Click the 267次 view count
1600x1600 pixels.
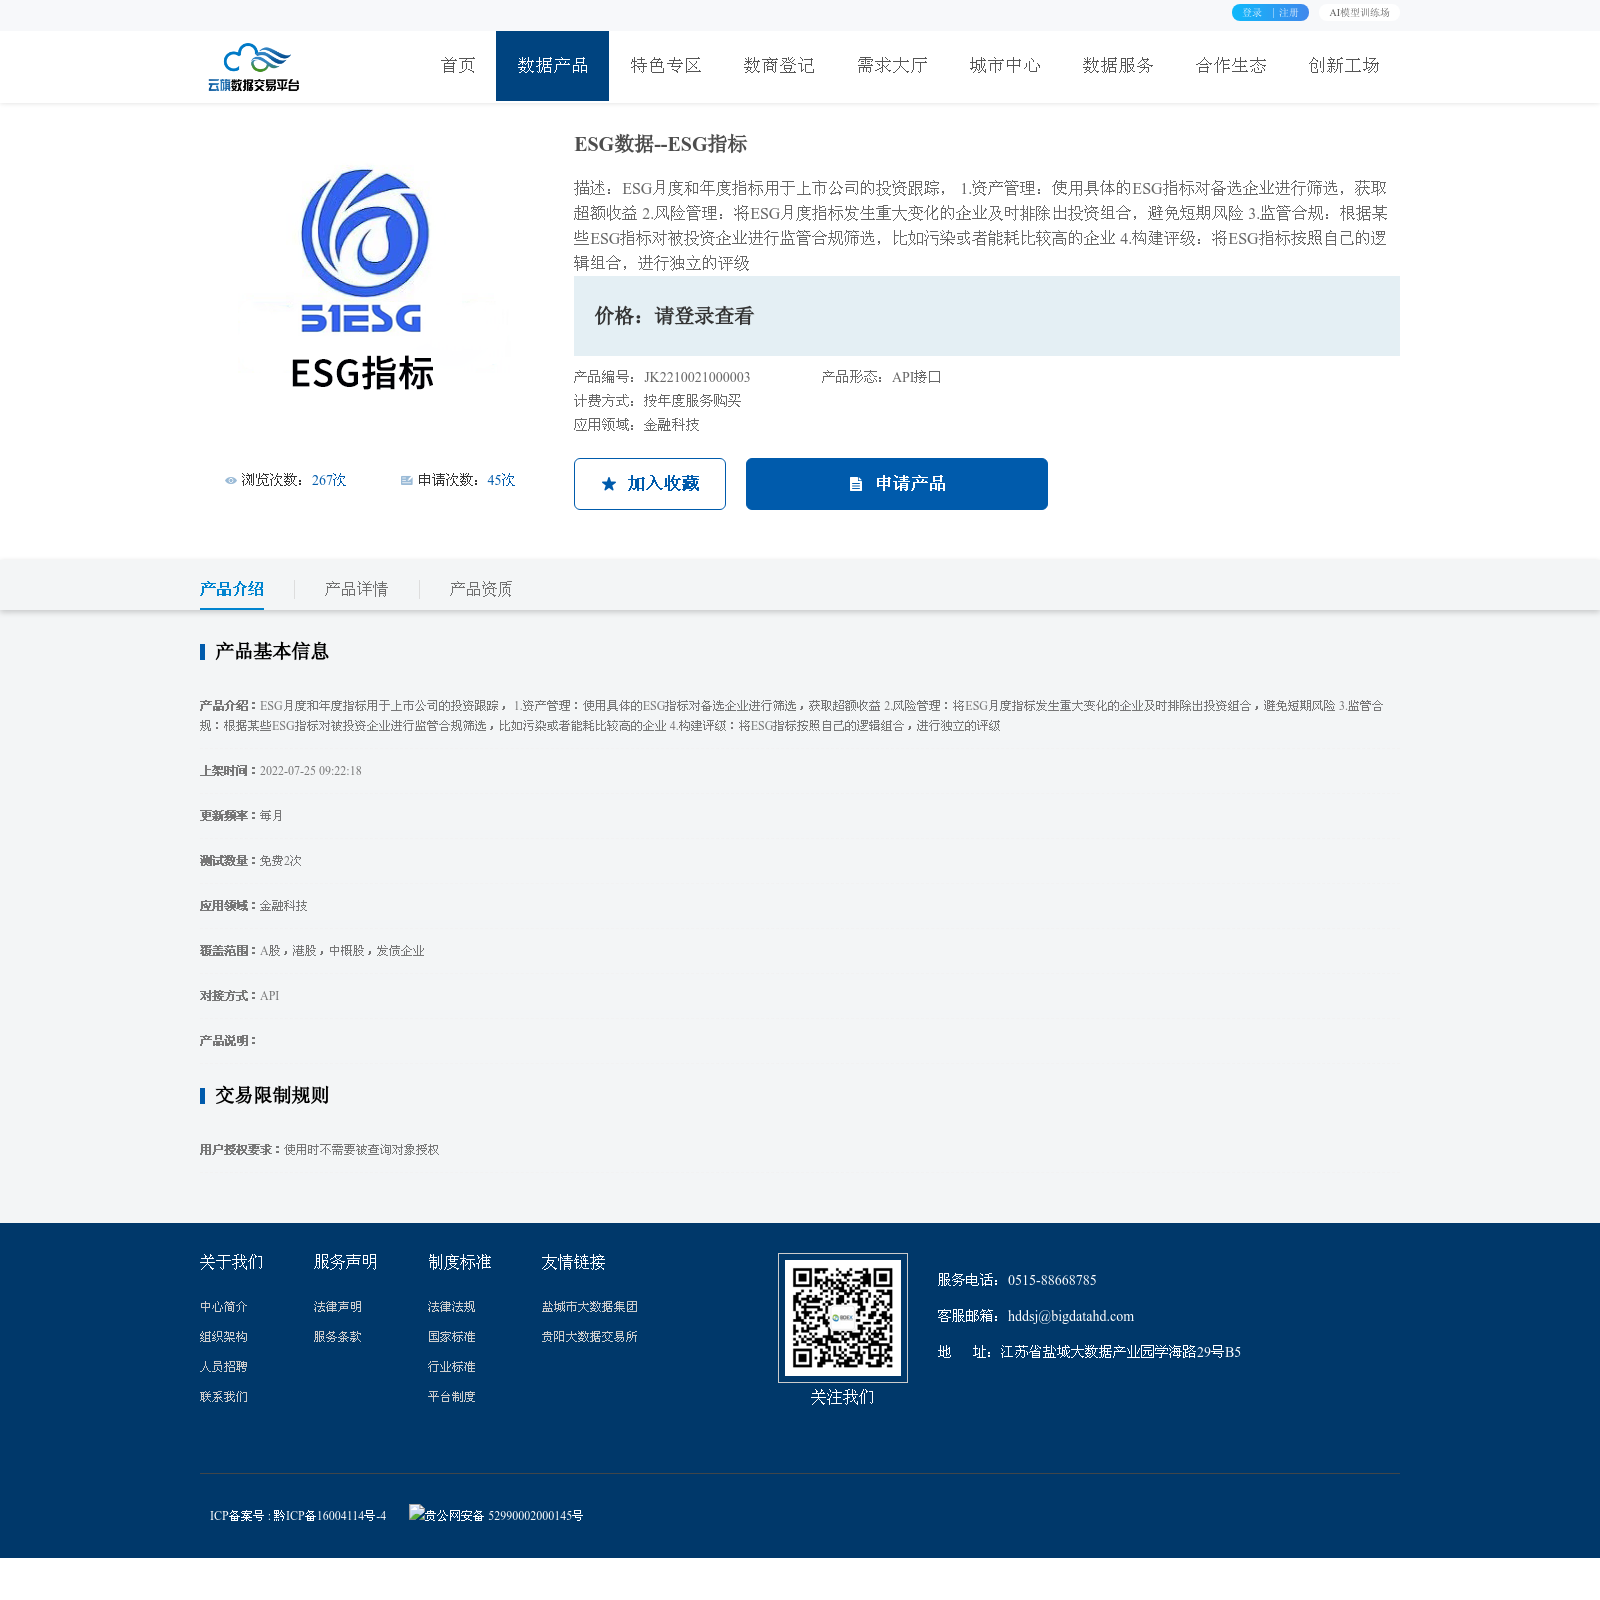[x=329, y=480]
